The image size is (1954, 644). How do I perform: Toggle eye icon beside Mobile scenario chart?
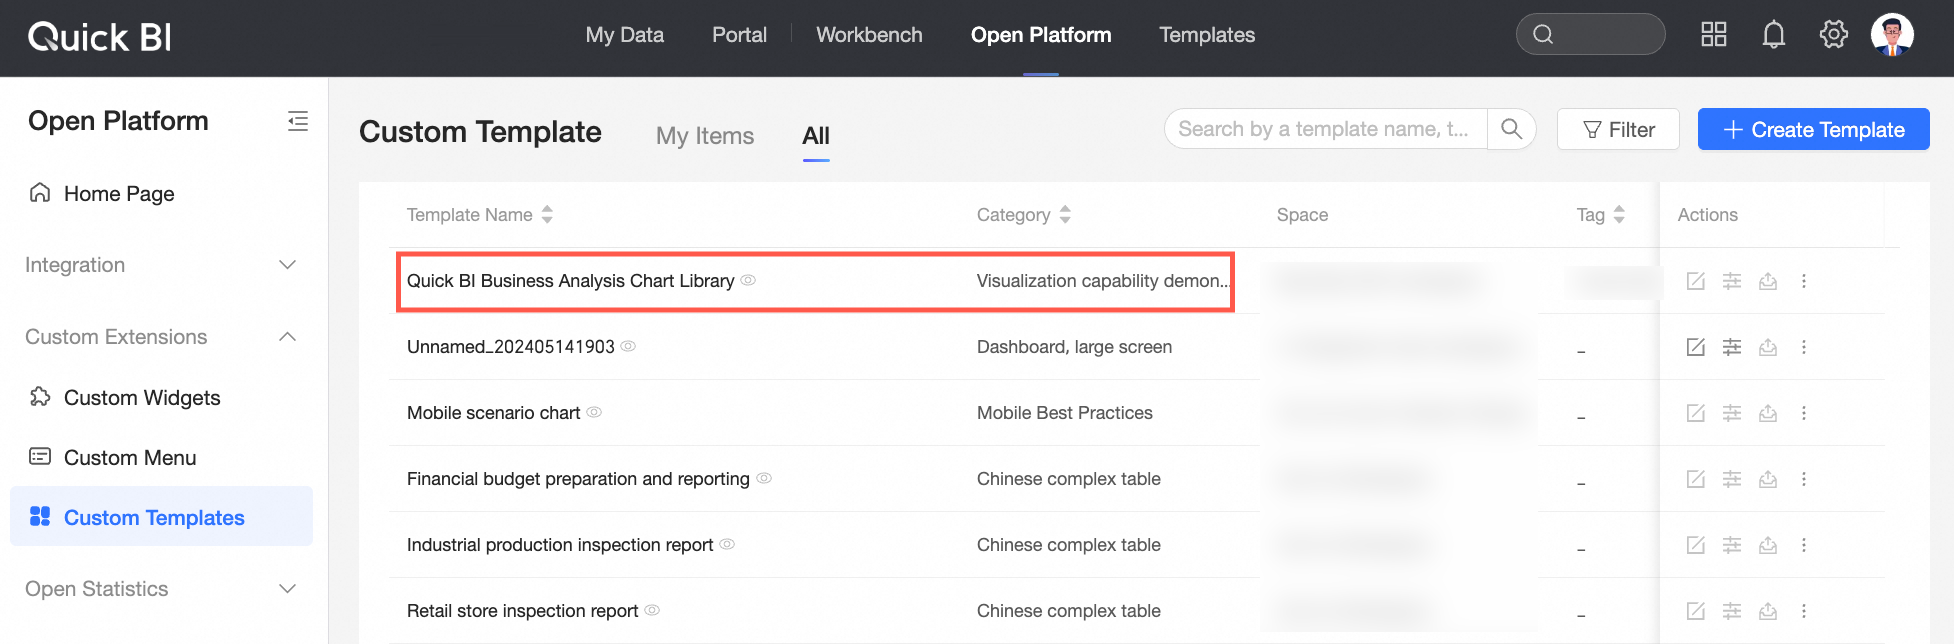pos(594,412)
